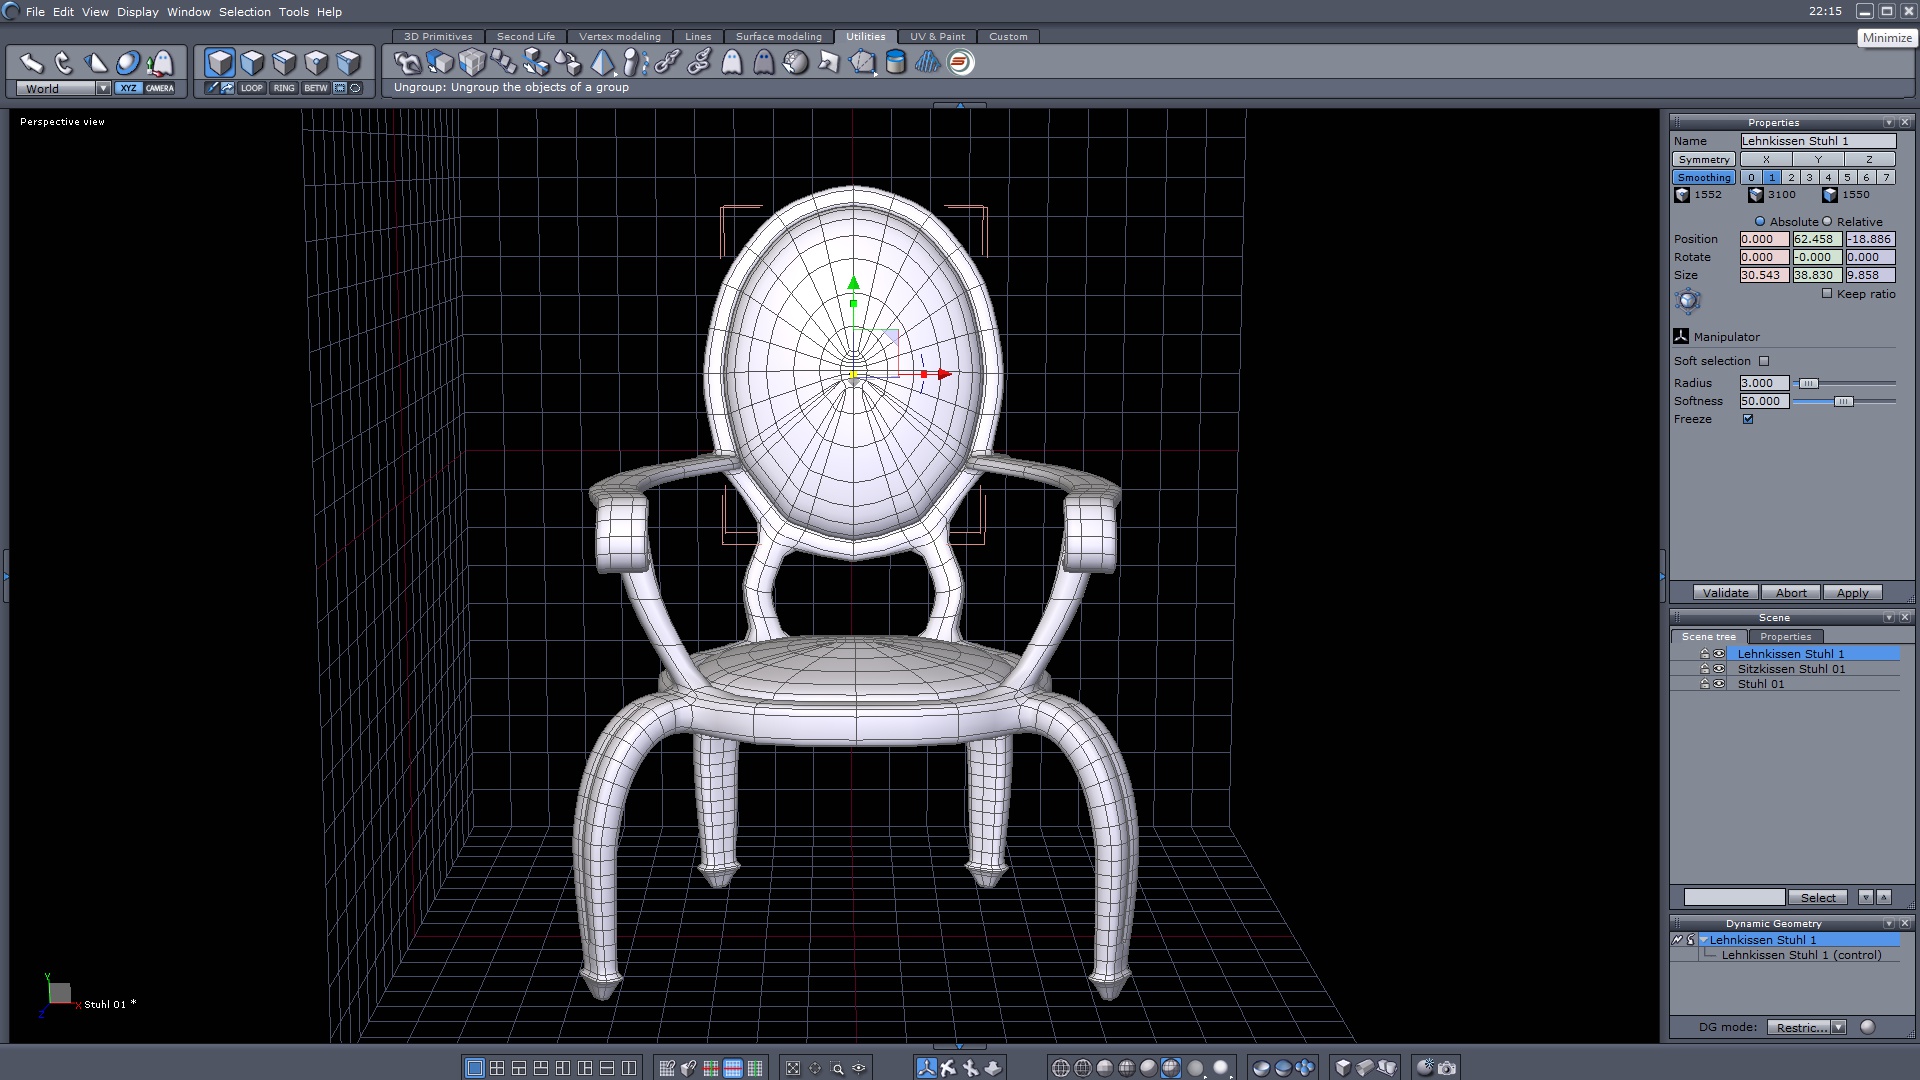Select the camera screenshot icon in bottom bar

coord(1447,1068)
